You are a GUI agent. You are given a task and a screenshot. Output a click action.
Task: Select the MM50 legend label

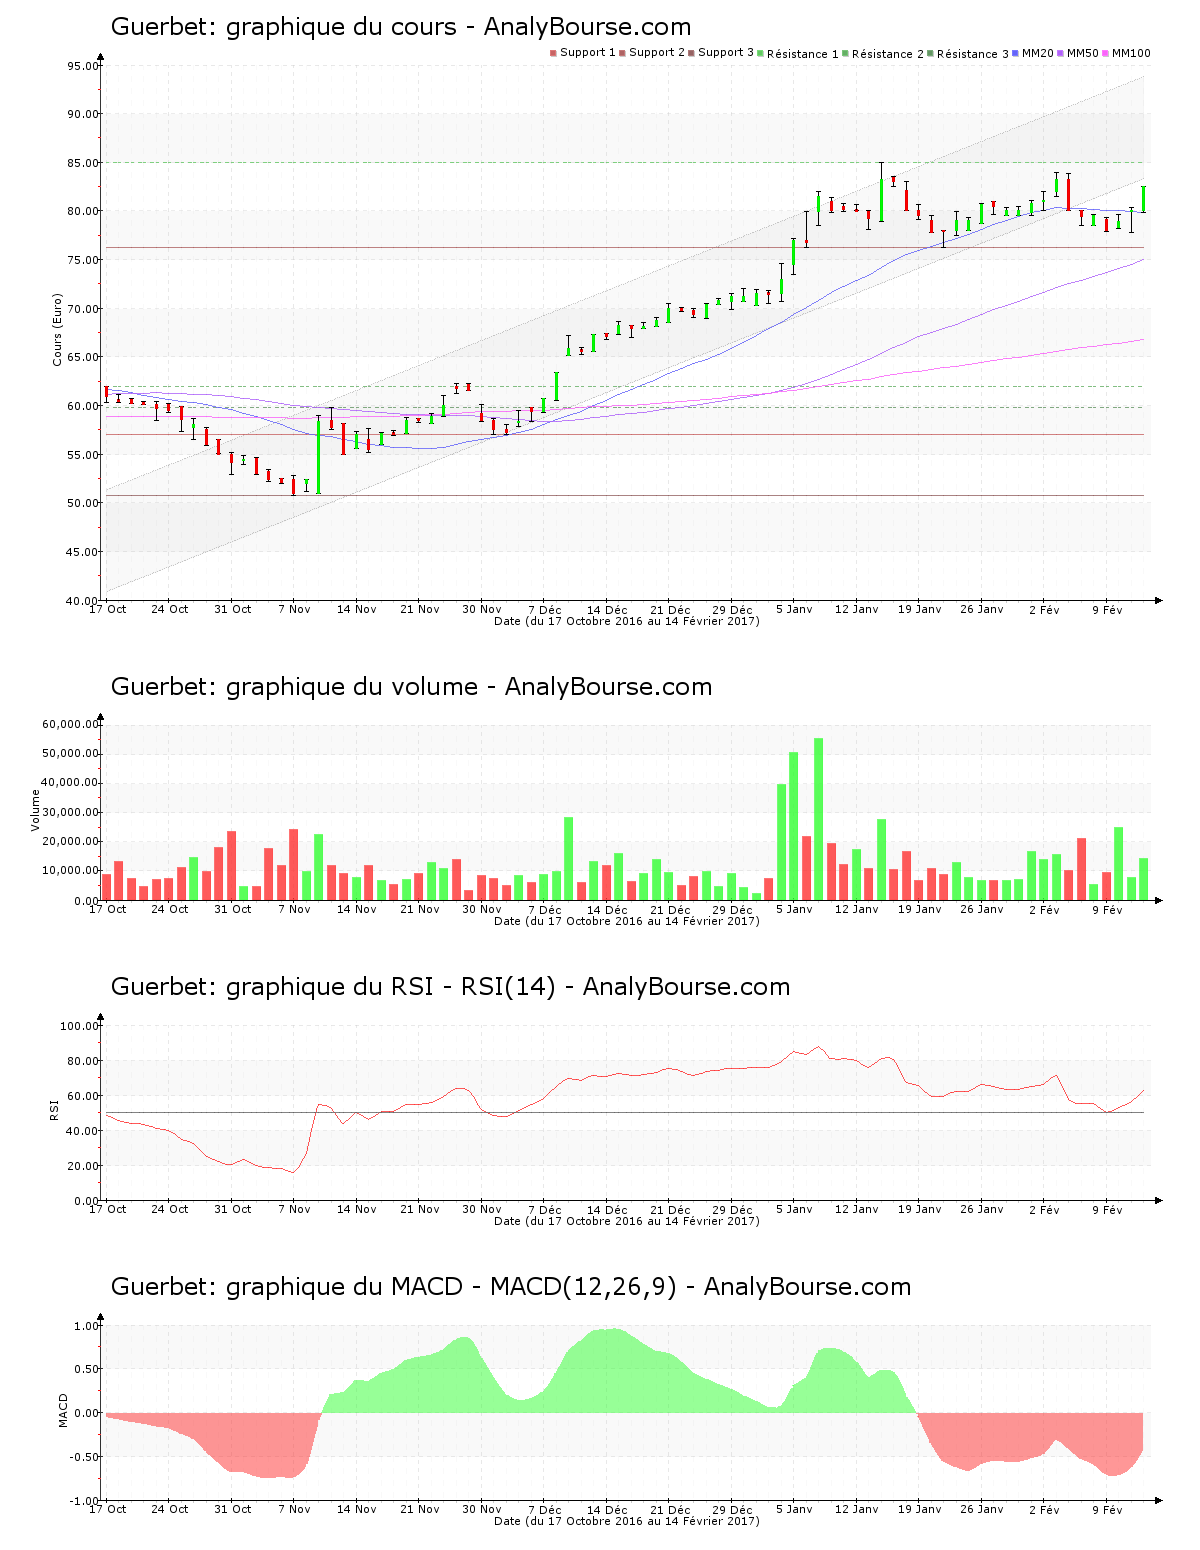coord(1083,53)
